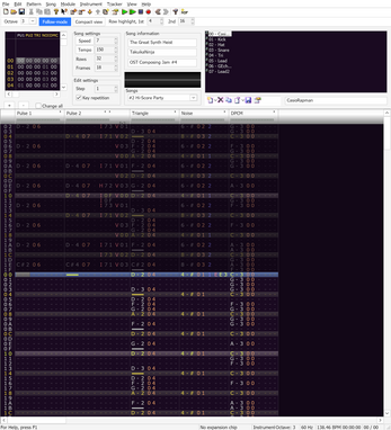Click the Tempo button in Song settings

[x=84, y=50]
